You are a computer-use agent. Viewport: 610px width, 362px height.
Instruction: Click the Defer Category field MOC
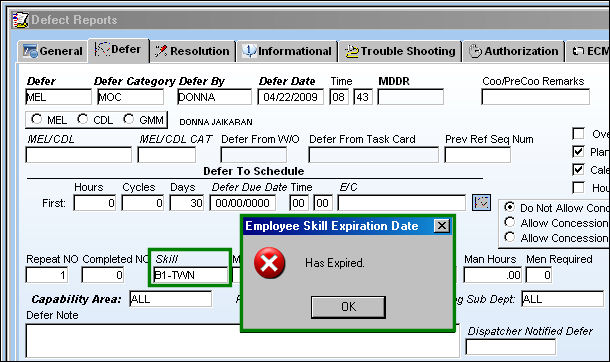130,97
